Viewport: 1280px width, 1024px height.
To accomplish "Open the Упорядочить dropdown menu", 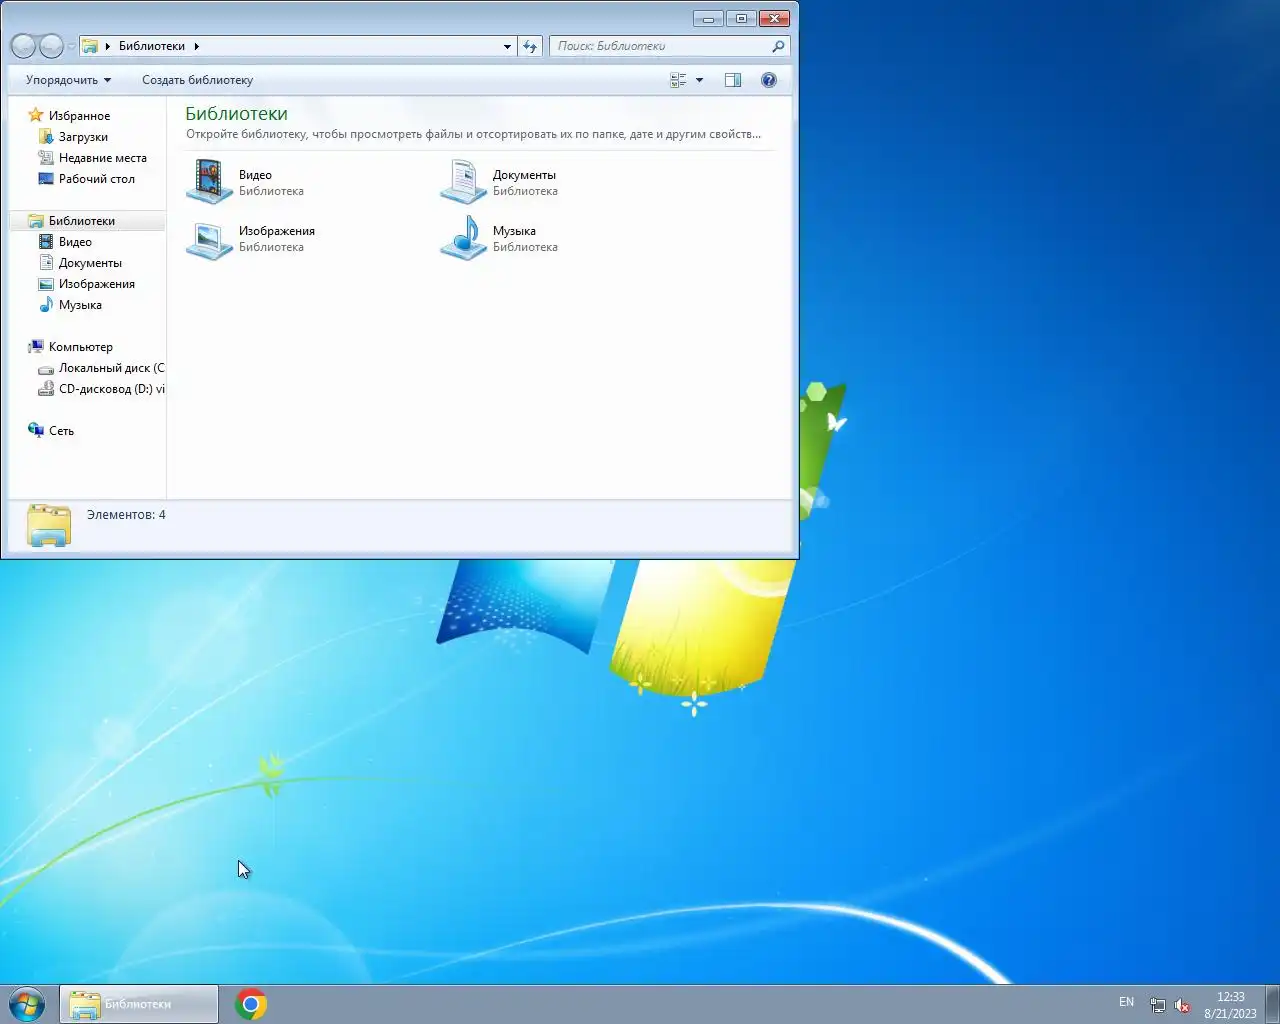I will pos(68,80).
